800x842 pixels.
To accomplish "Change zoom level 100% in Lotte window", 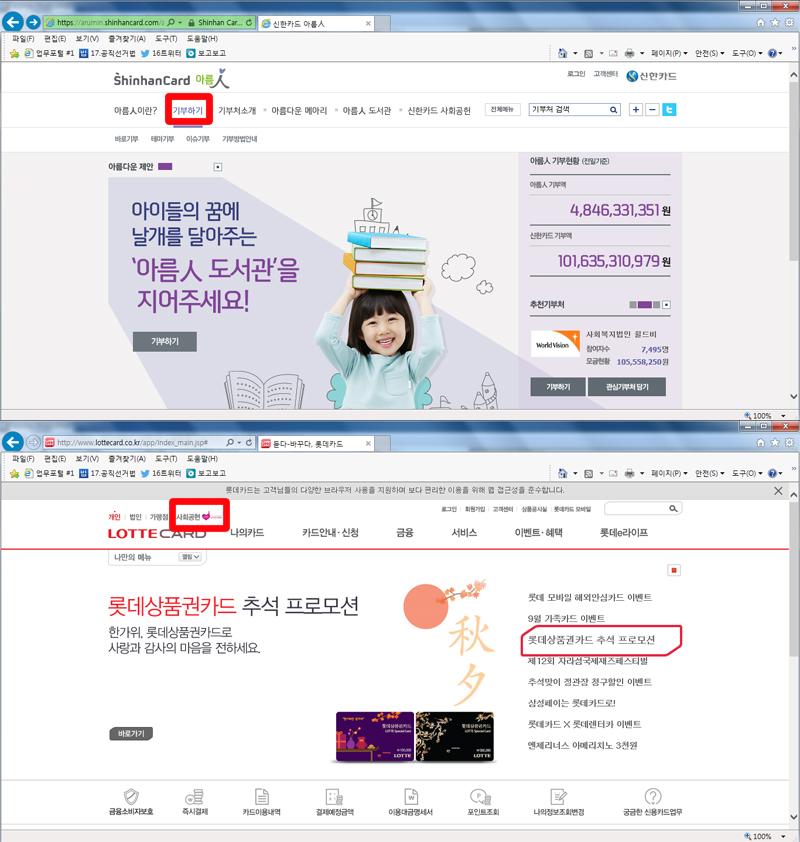I will coord(765,836).
